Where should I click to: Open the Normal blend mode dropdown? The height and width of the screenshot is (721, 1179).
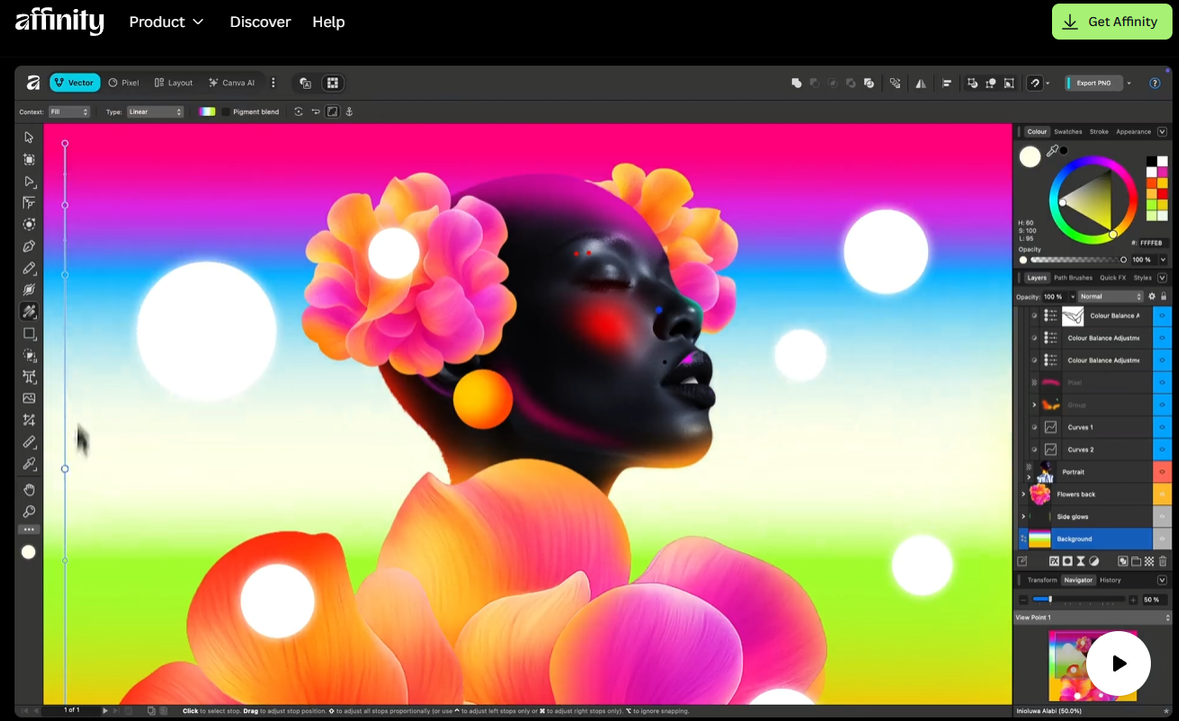pyautogui.click(x=1110, y=297)
